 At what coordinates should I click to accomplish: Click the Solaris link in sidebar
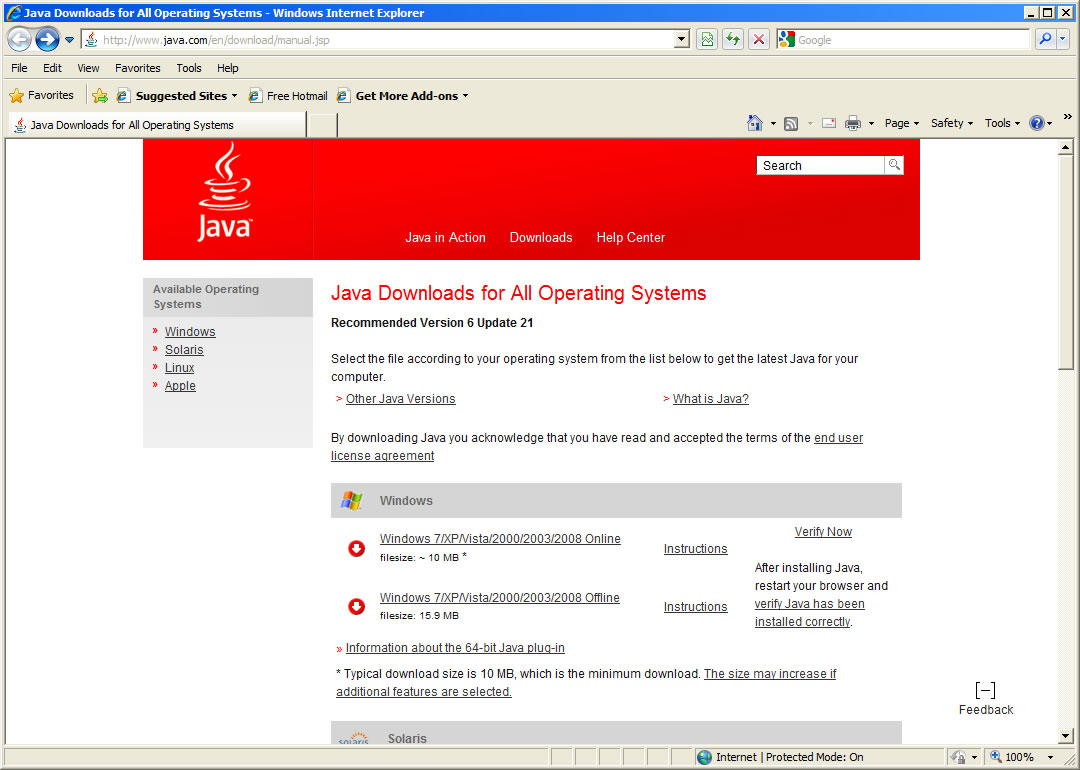pos(184,350)
